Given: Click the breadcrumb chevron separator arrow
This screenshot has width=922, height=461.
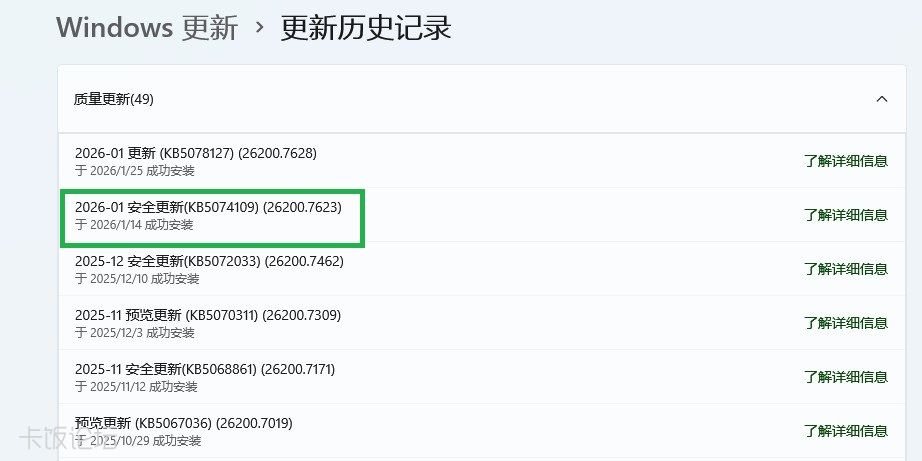Looking at the screenshot, I should coord(261,26).
